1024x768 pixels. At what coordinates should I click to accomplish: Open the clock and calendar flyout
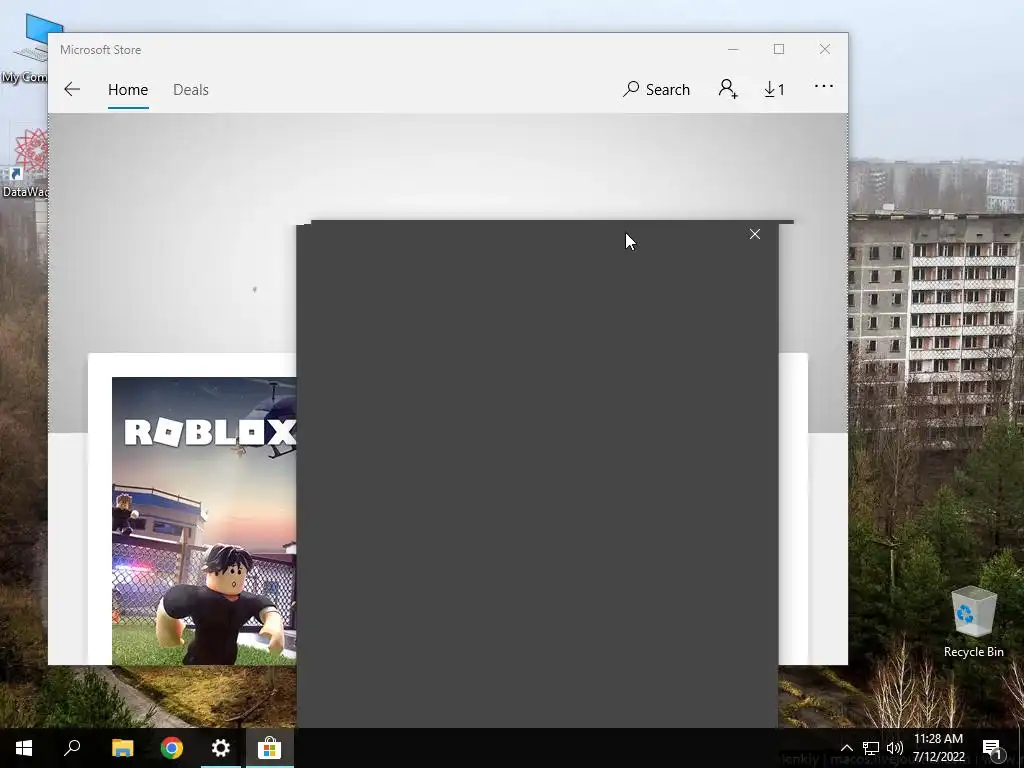938,748
